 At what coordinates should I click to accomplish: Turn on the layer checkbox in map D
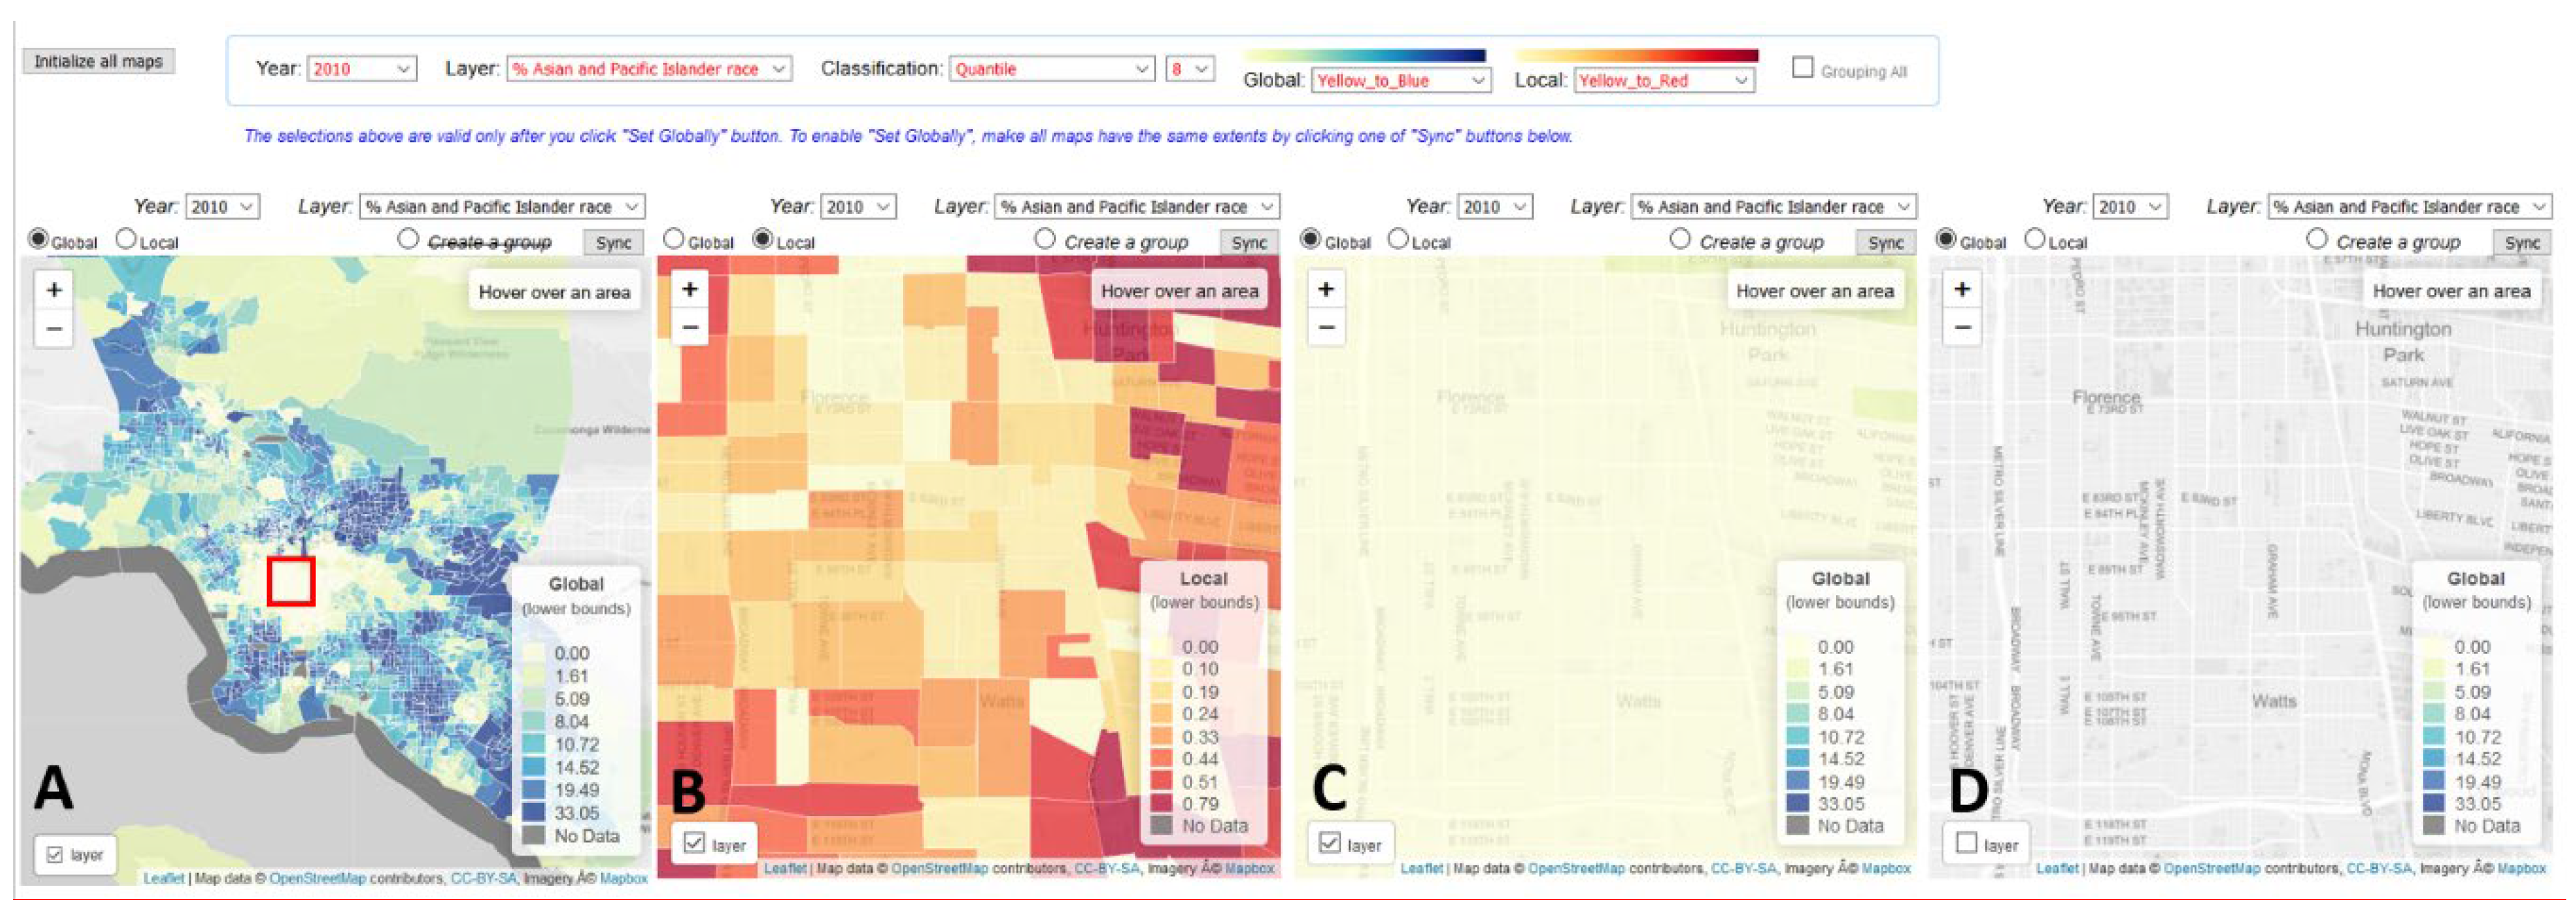1966,843
